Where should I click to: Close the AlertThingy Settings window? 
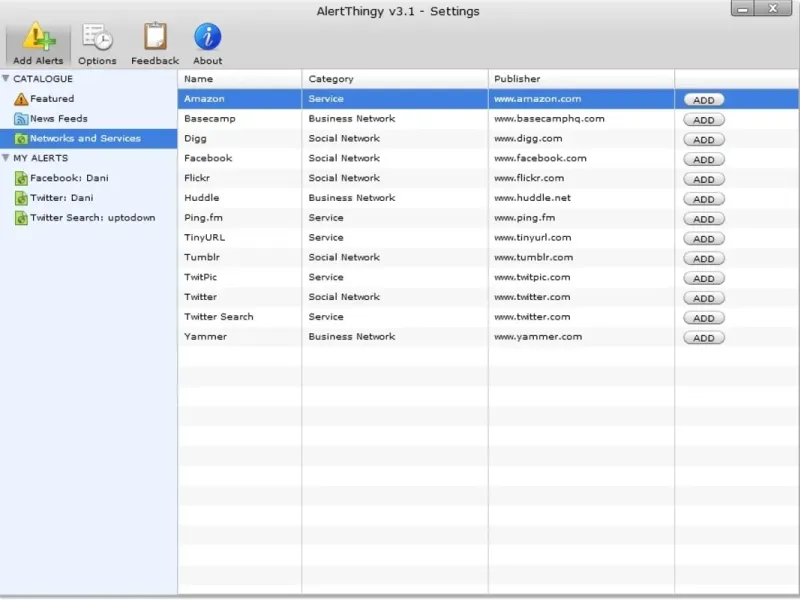[x=775, y=9]
